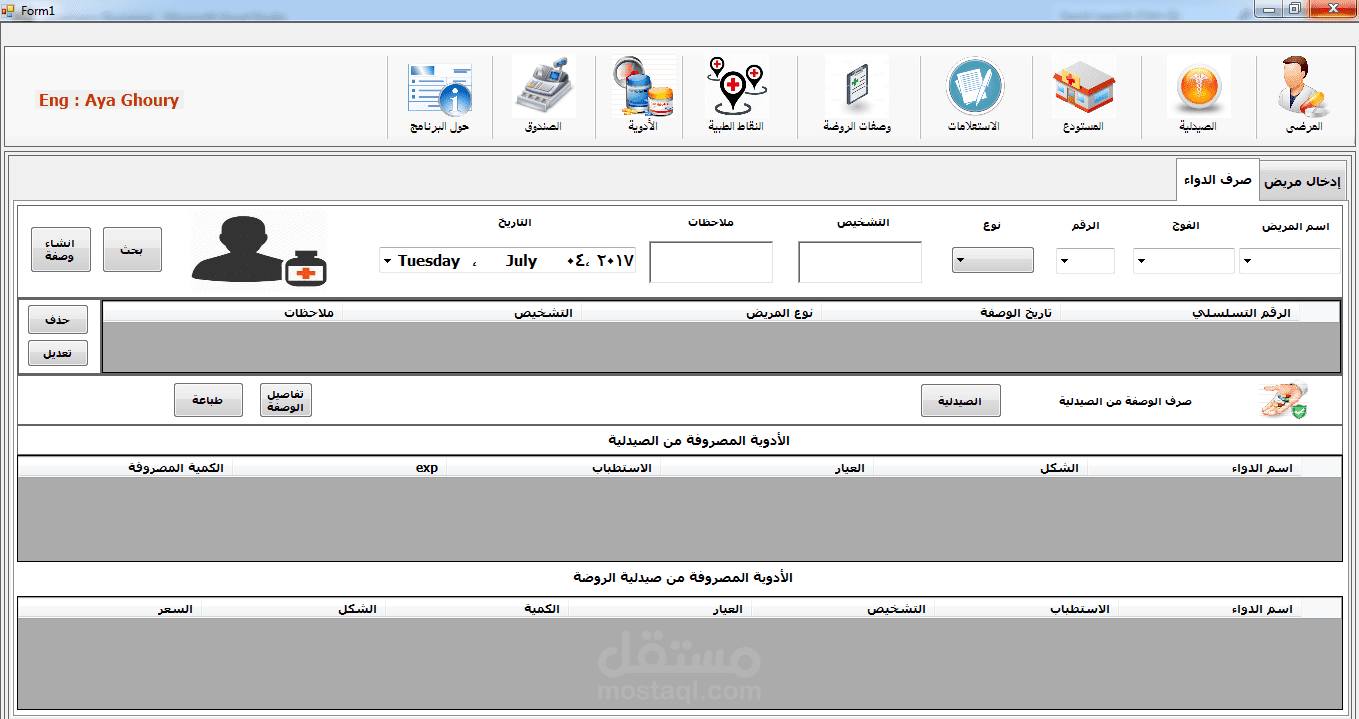Click the تفاصيل الوصفة details button
1359x719 pixels.
pos(286,401)
